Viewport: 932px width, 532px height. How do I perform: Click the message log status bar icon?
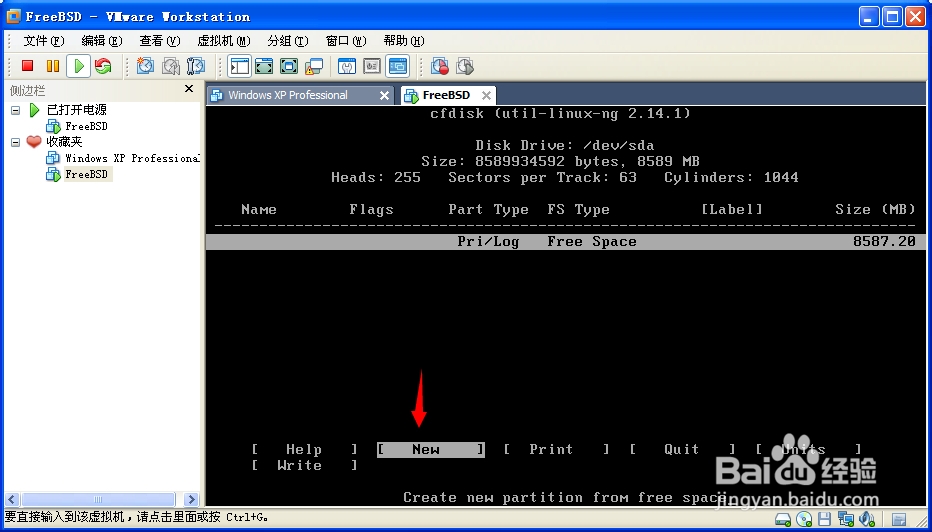(899, 520)
